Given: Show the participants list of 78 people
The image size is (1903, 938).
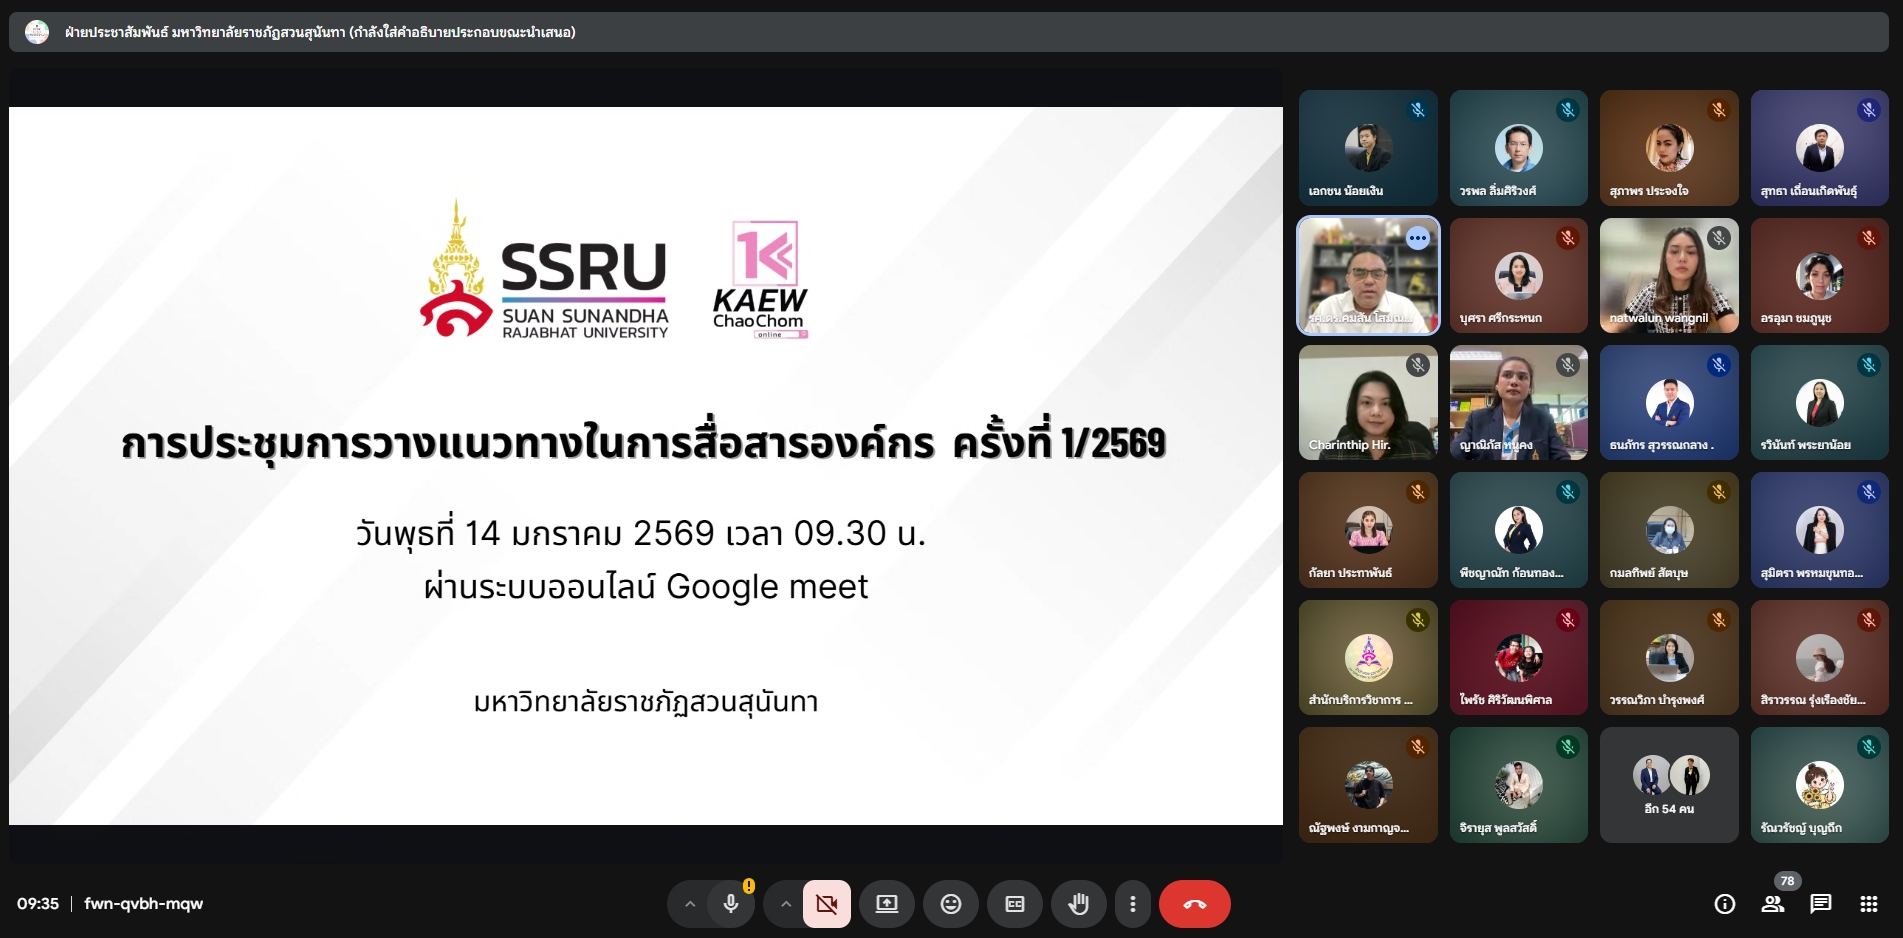Looking at the screenshot, I should point(1773,904).
